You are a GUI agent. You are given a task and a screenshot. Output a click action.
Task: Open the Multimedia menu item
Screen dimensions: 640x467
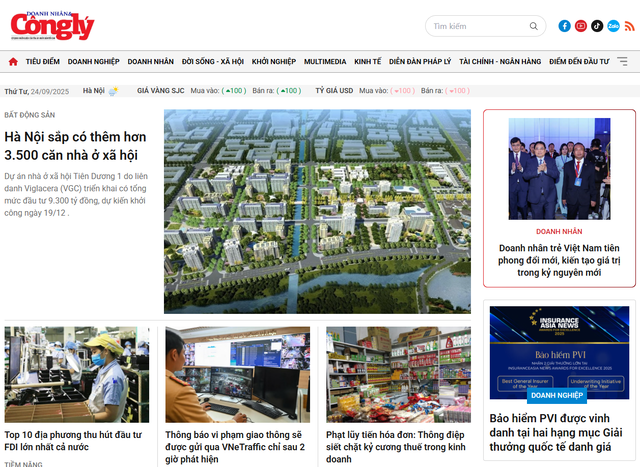325,61
